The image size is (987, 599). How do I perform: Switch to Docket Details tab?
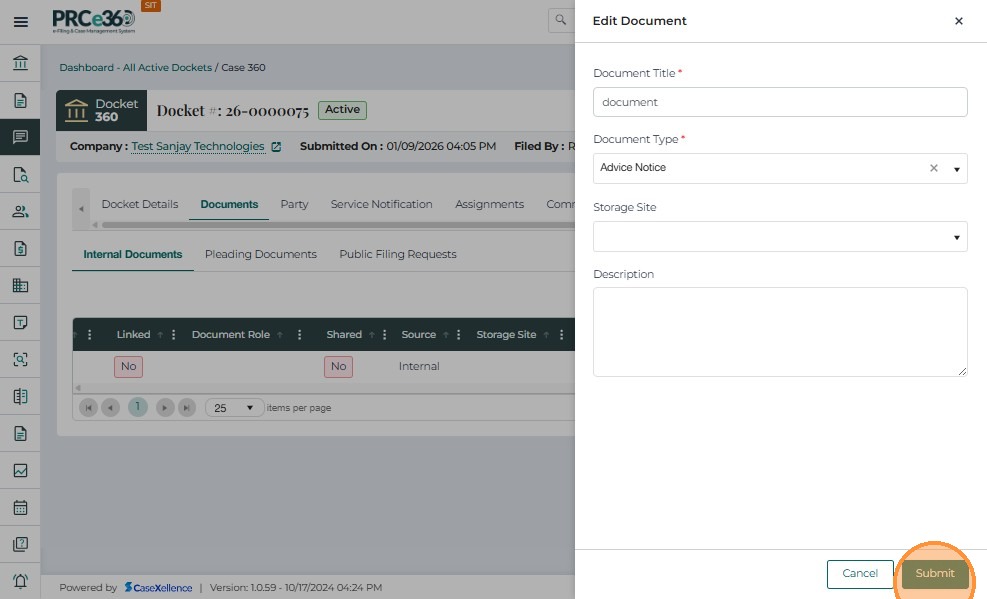pos(140,204)
